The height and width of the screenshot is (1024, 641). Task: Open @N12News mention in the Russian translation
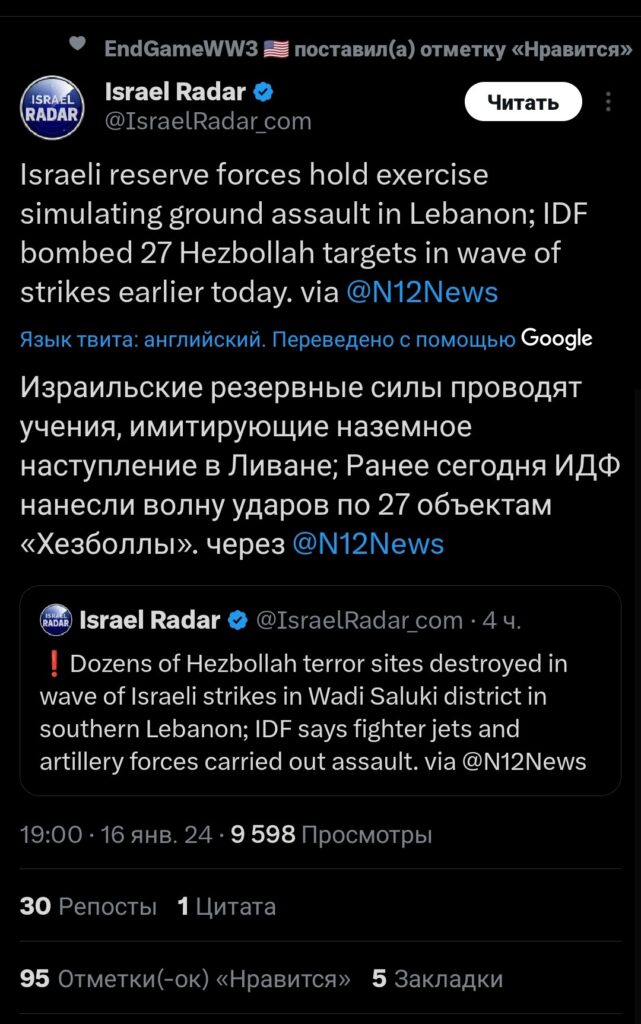tap(368, 544)
